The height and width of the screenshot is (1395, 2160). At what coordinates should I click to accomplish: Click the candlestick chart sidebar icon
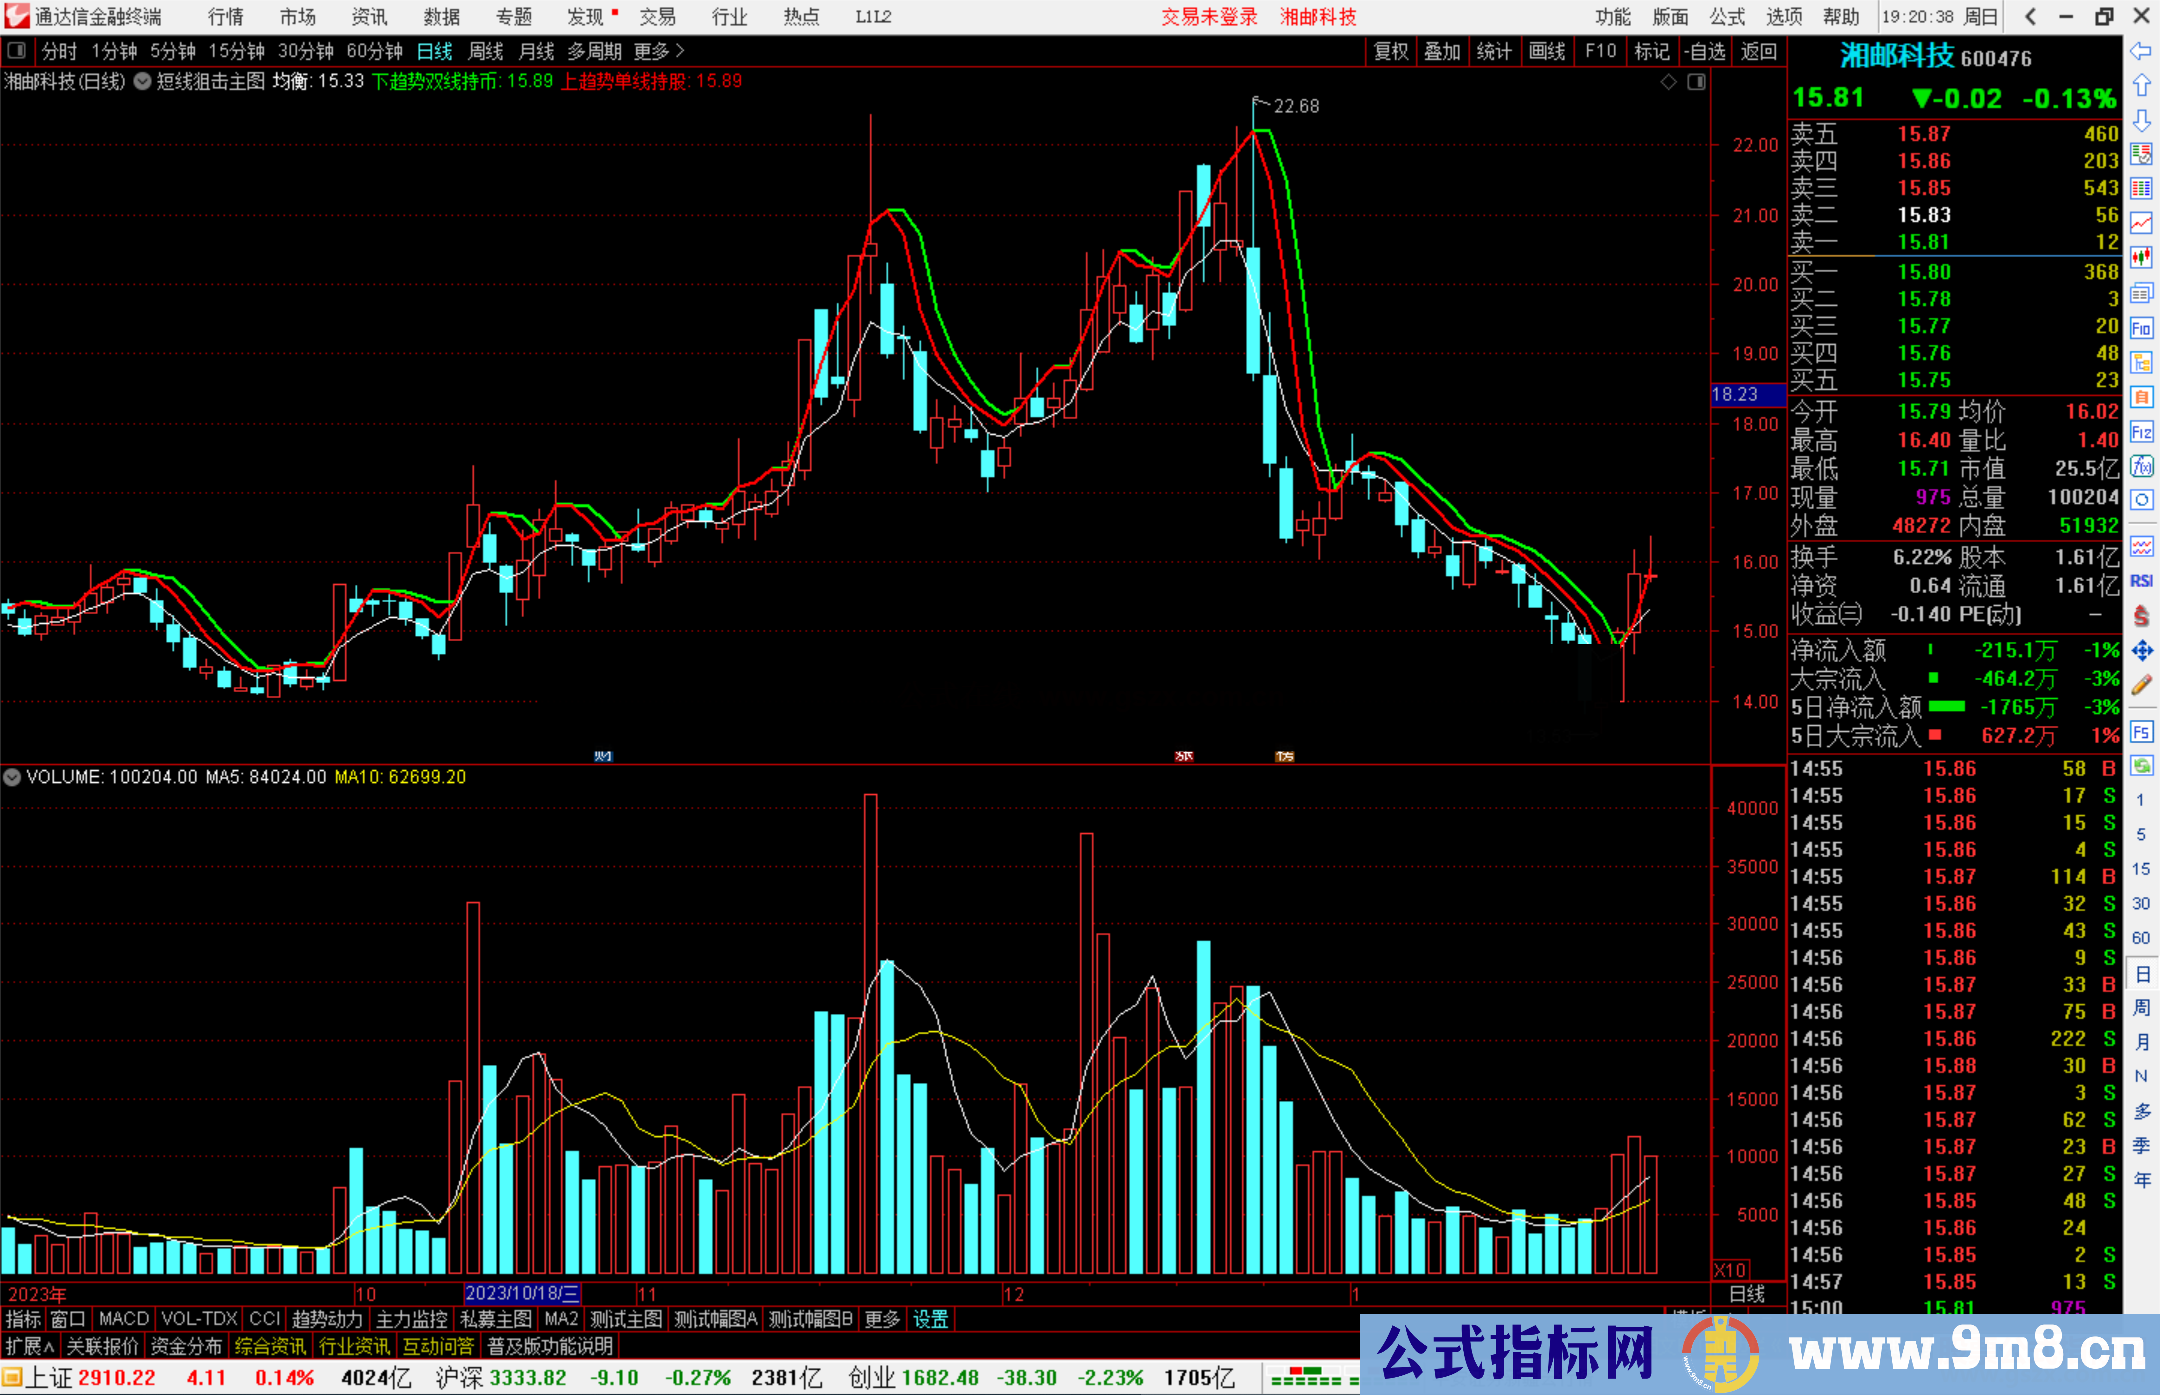2141,257
